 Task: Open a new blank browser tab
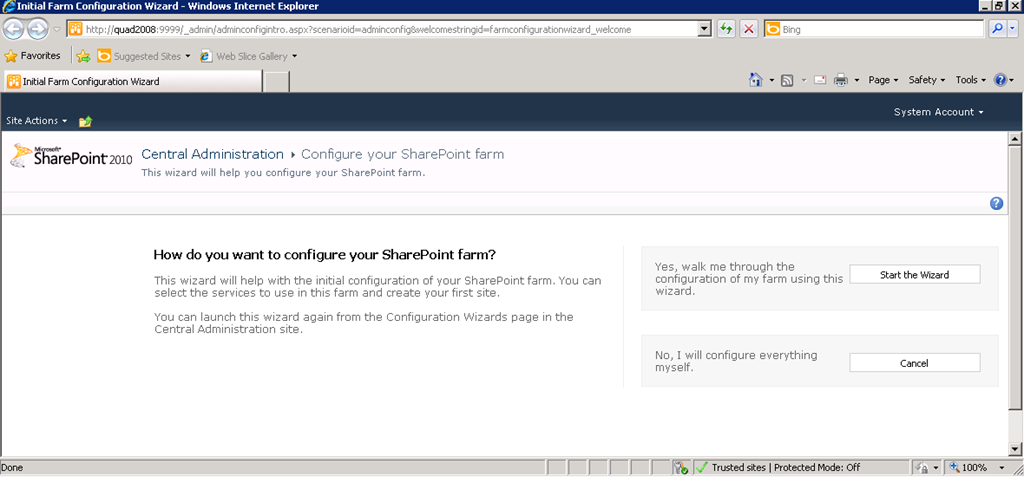tap(276, 82)
